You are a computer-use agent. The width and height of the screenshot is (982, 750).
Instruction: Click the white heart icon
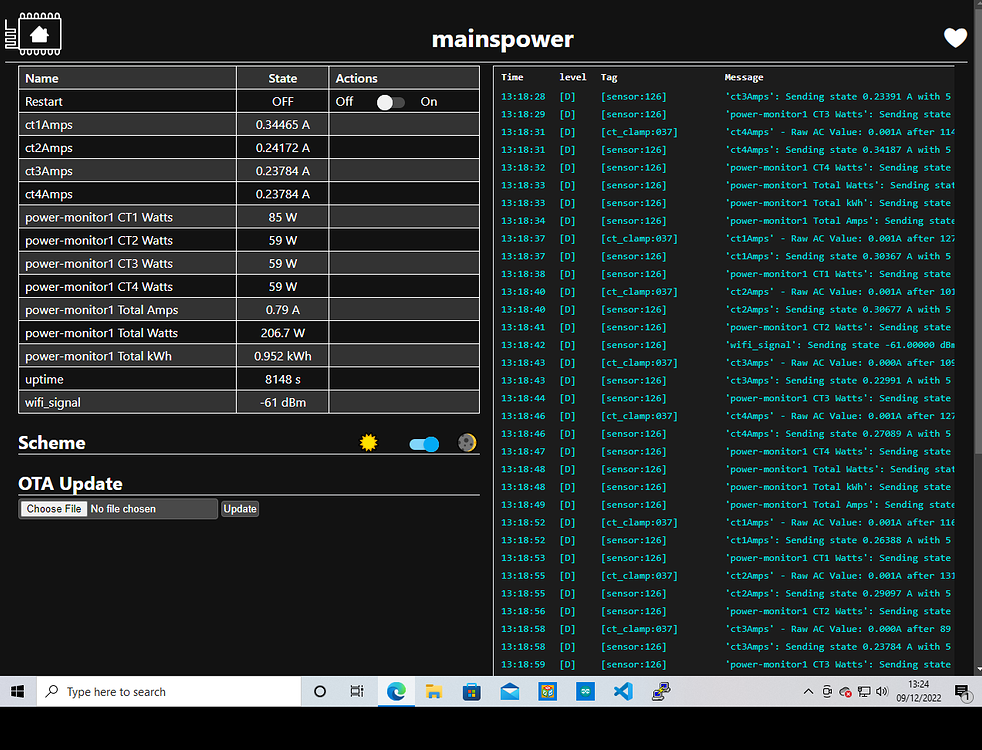pyautogui.click(x=955, y=38)
